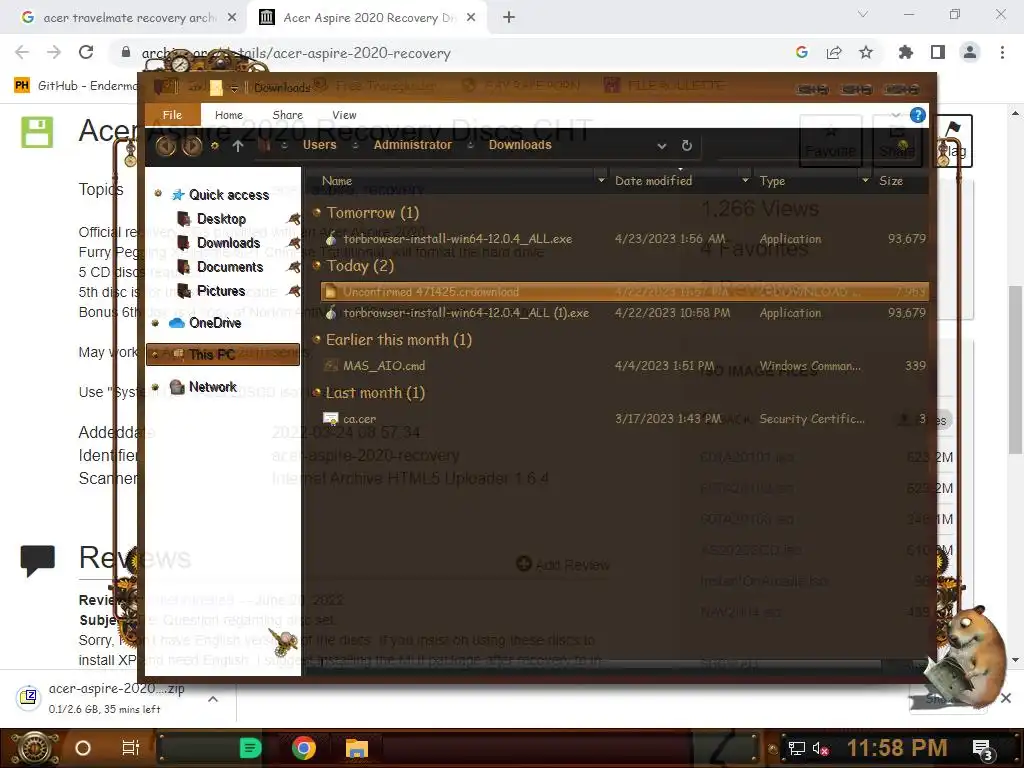1024x768 pixels.
Task: Open a new Chrome tab
Action: 509,18
